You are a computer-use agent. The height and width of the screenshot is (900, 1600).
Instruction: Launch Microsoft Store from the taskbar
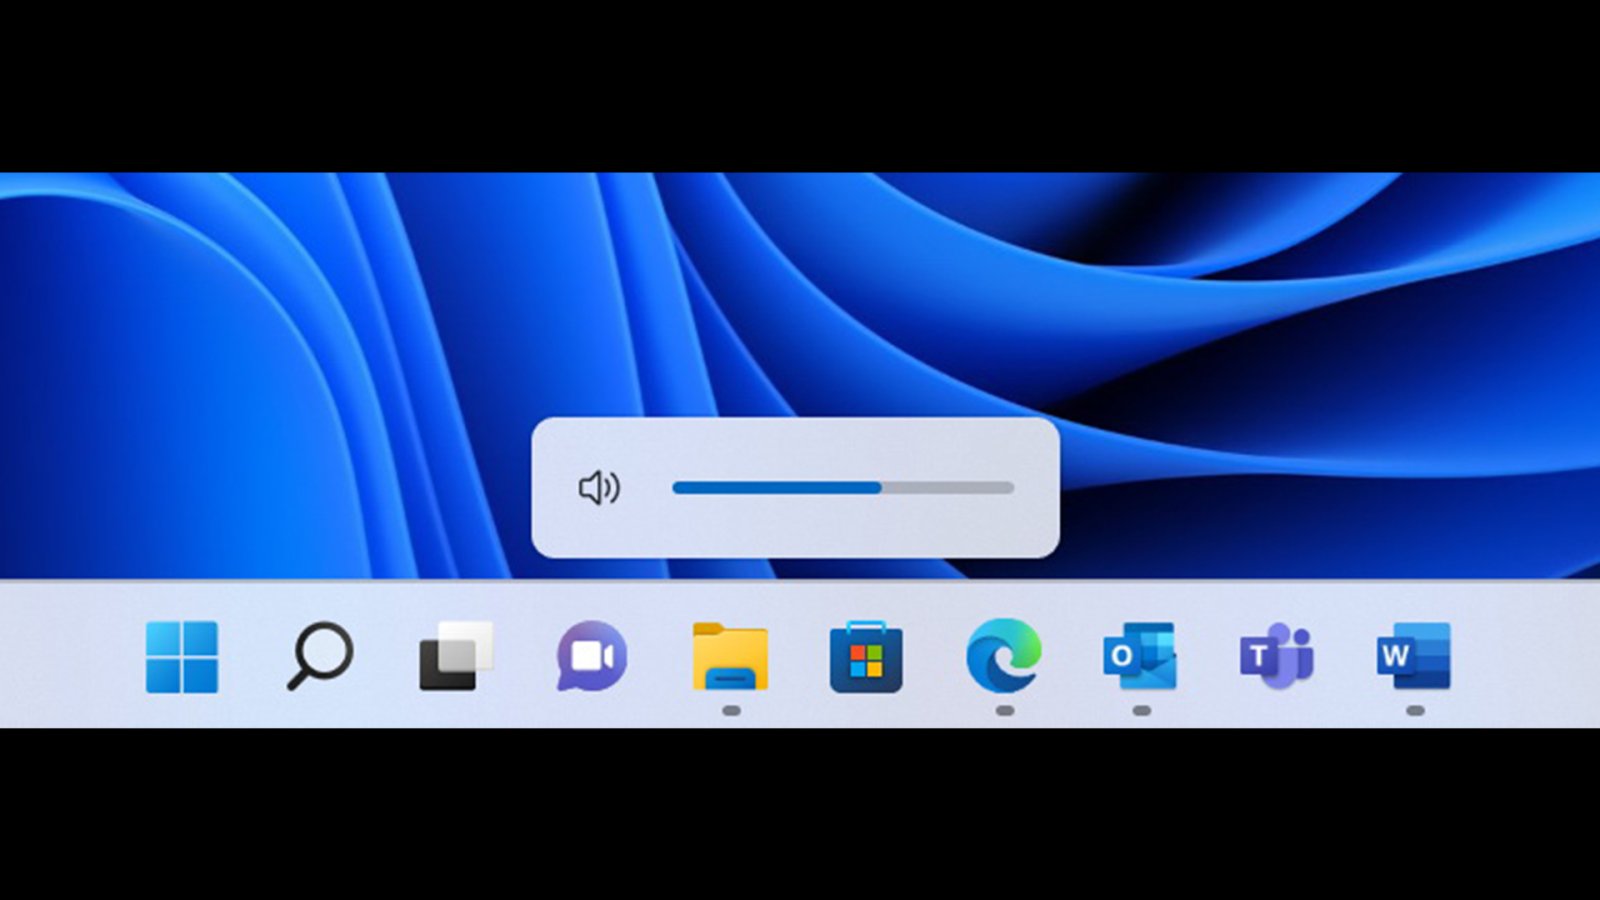866,657
